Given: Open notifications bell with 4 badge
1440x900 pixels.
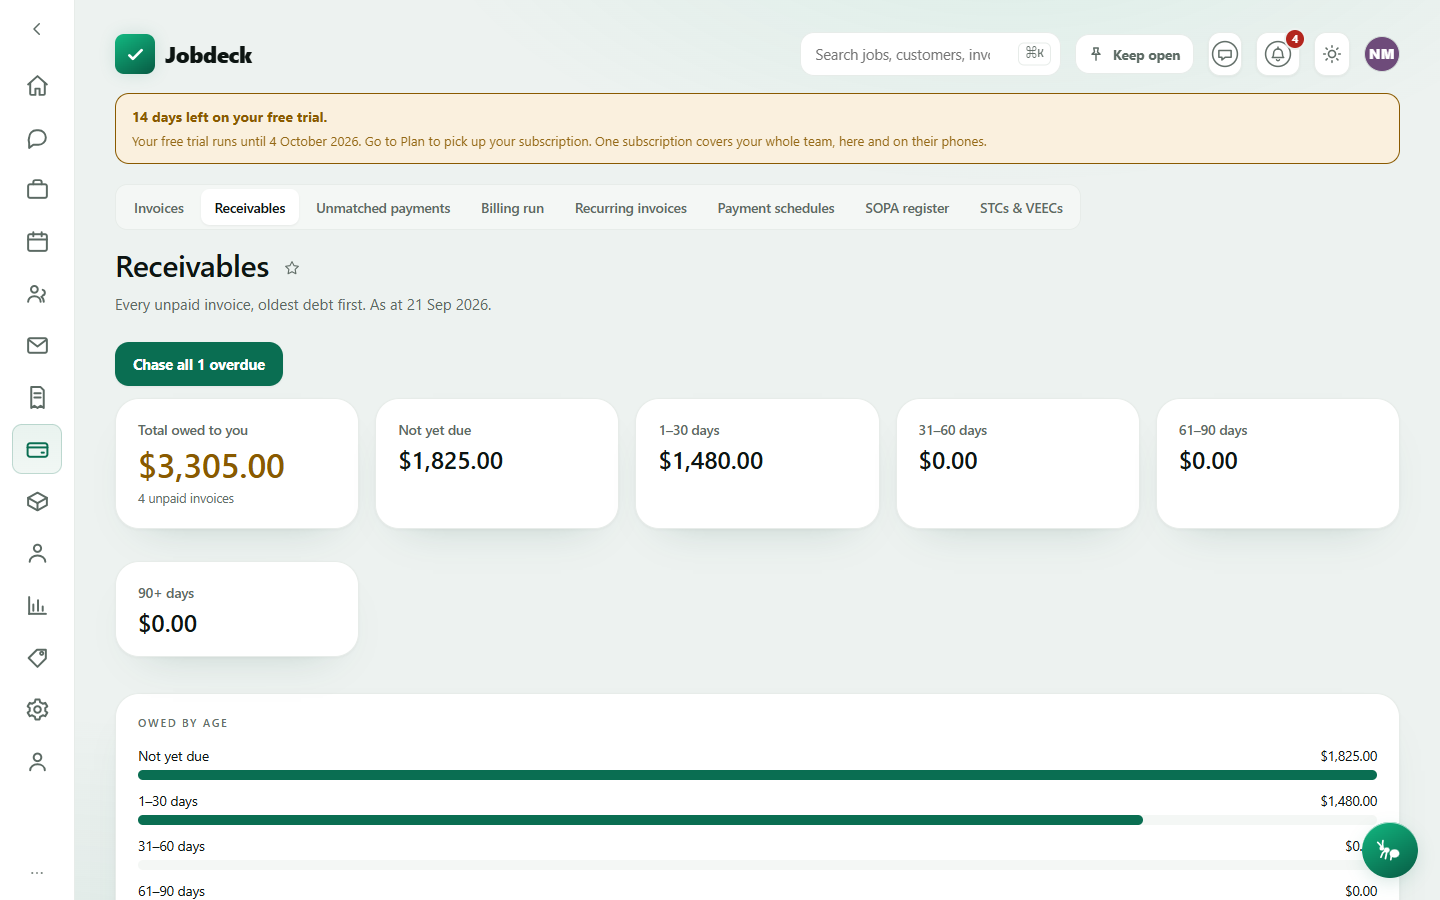Looking at the screenshot, I should click(x=1278, y=54).
